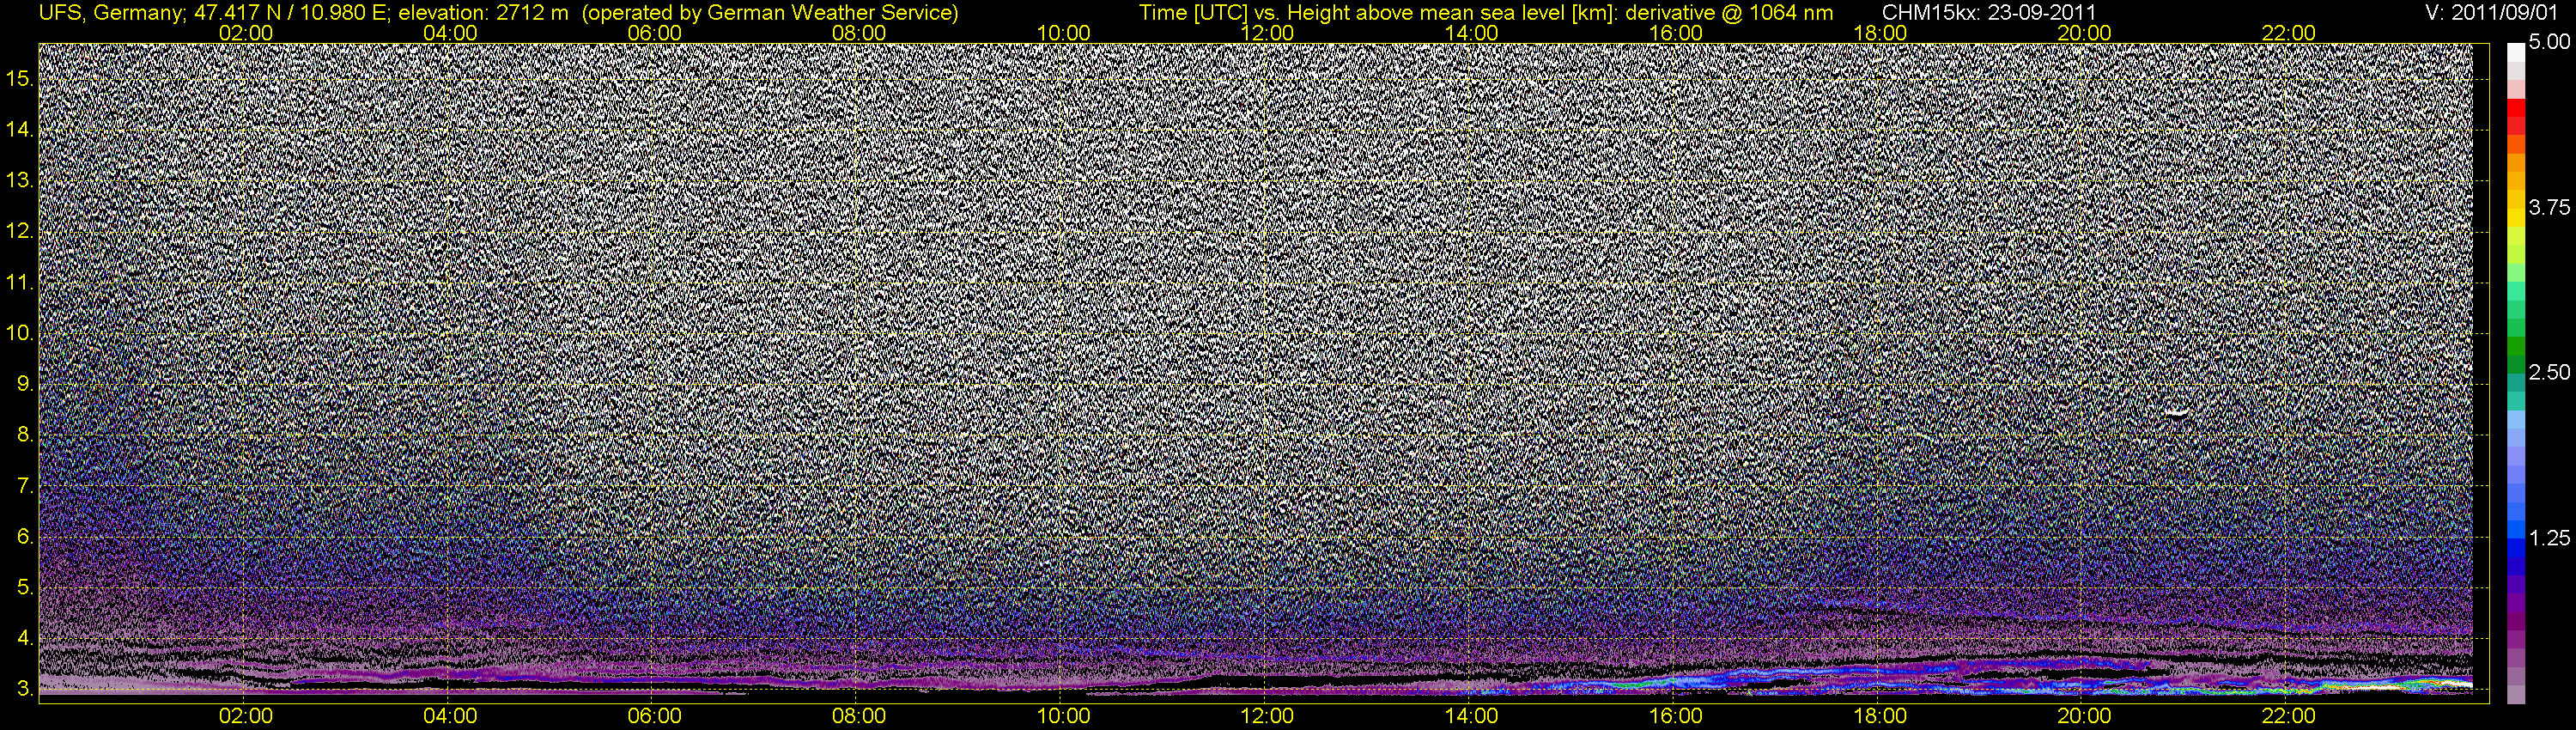
Task: Click the height axis label '15.'
Action: click(x=20, y=78)
